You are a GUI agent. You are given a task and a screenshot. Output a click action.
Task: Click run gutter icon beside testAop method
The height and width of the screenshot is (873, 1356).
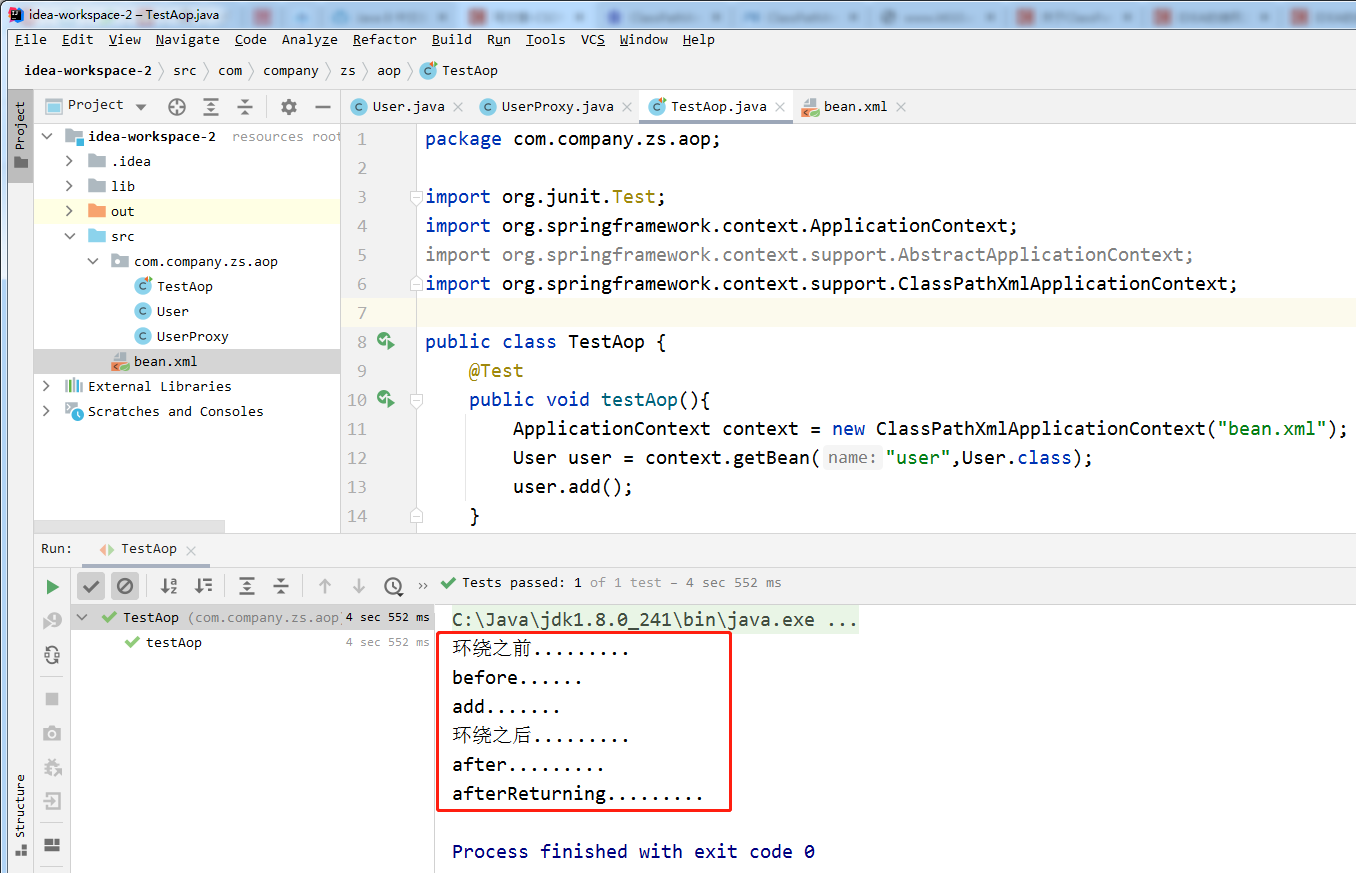point(386,400)
